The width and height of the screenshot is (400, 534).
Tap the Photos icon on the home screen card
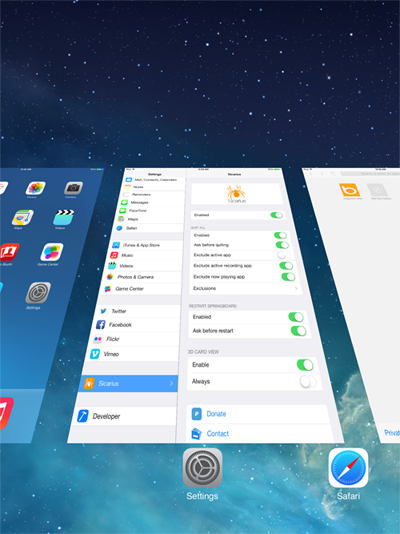tap(35, 188)
